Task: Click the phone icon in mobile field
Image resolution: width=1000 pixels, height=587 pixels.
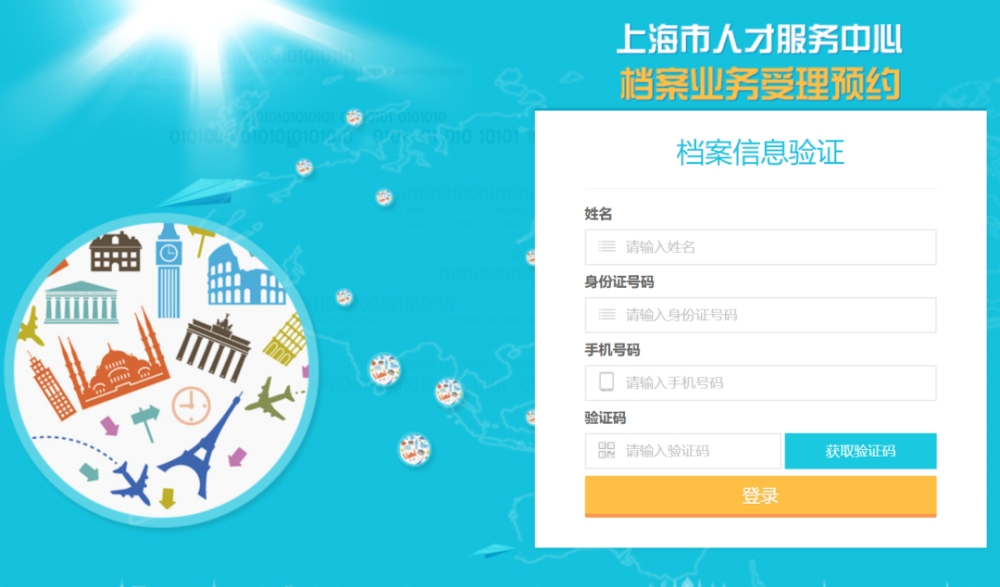Action: [607, 382]
